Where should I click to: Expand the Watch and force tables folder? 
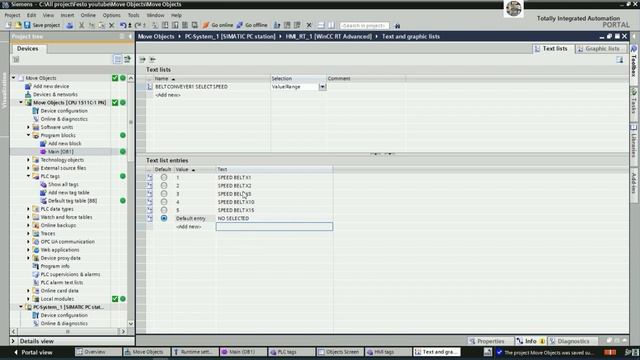(29, 217)
